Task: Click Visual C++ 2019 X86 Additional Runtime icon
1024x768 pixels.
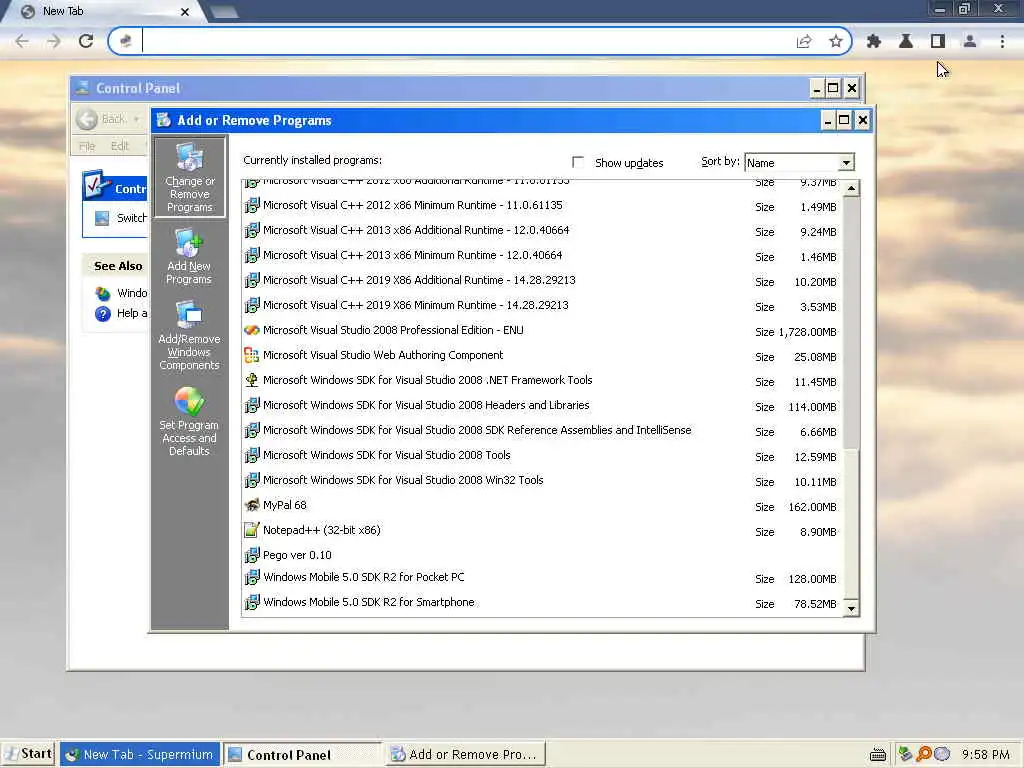Action: tap(251, 280)
